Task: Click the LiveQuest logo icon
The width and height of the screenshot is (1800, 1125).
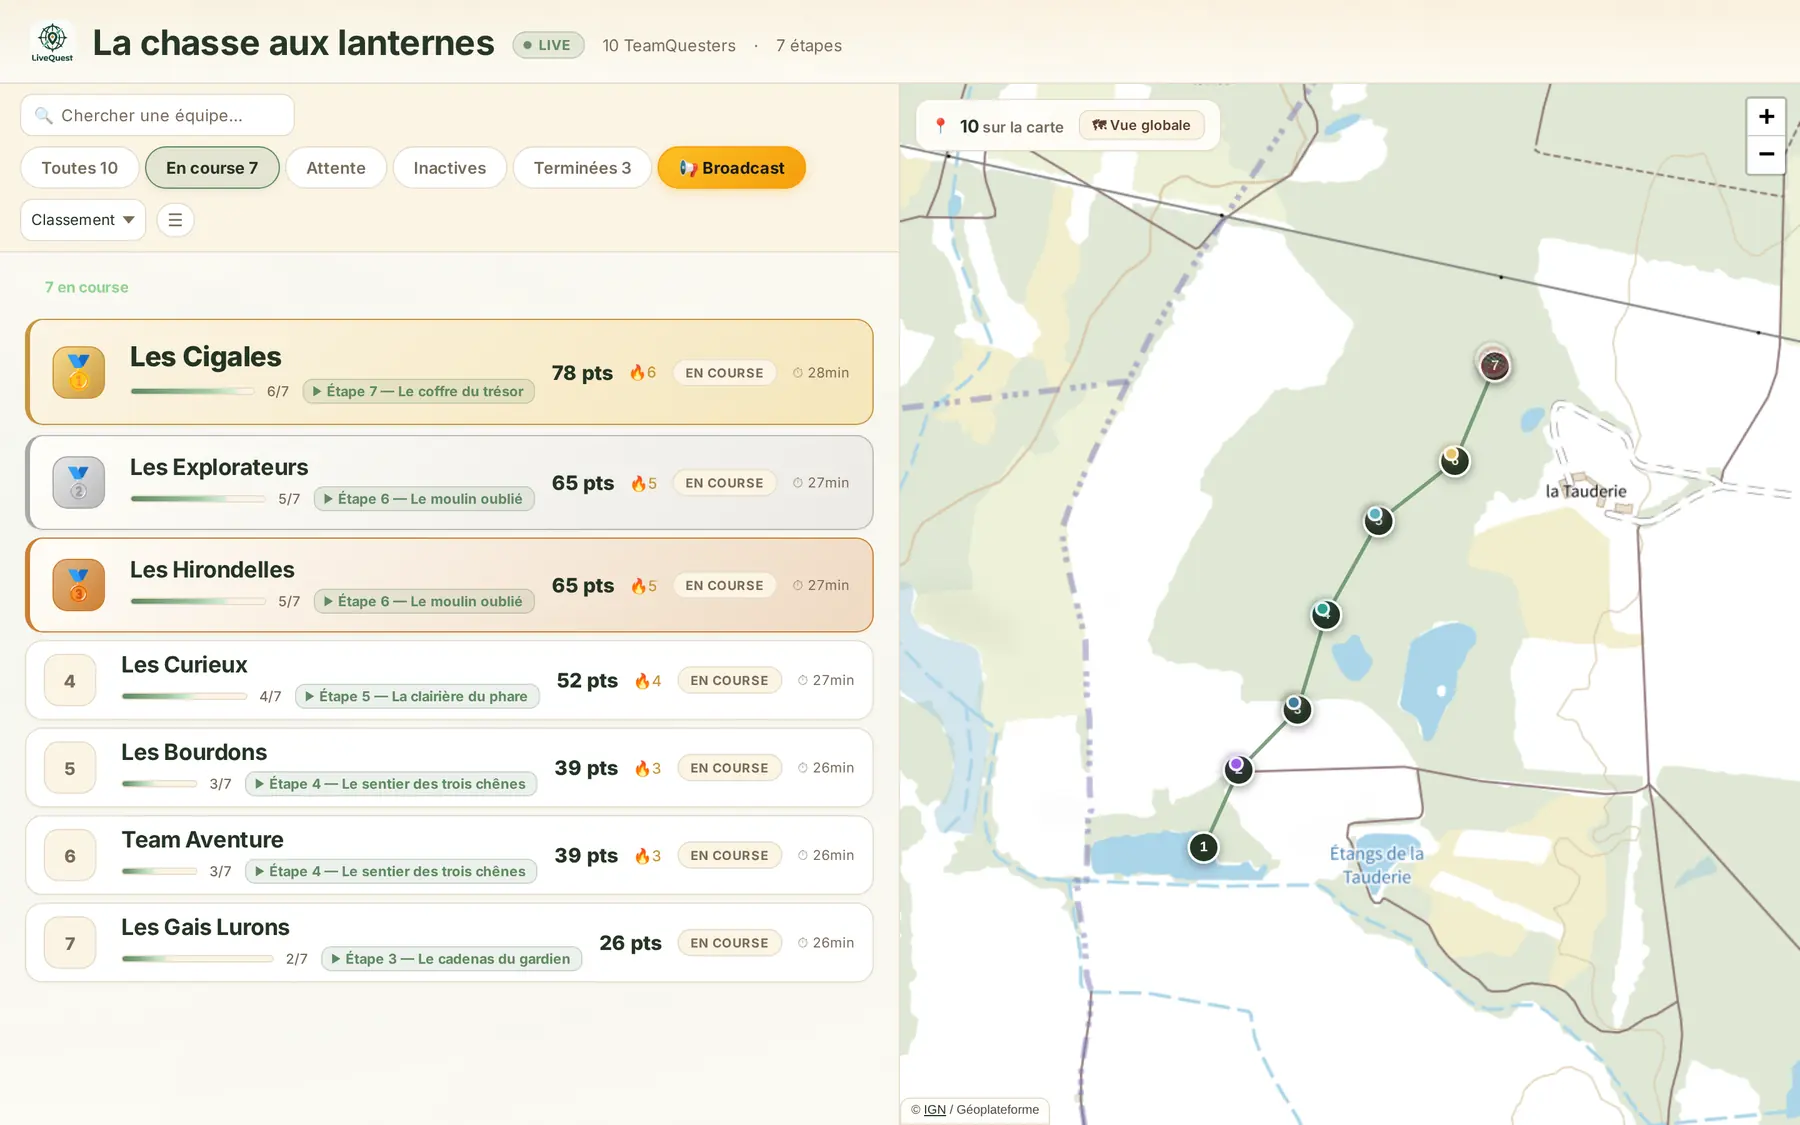Action: (52, 43)
